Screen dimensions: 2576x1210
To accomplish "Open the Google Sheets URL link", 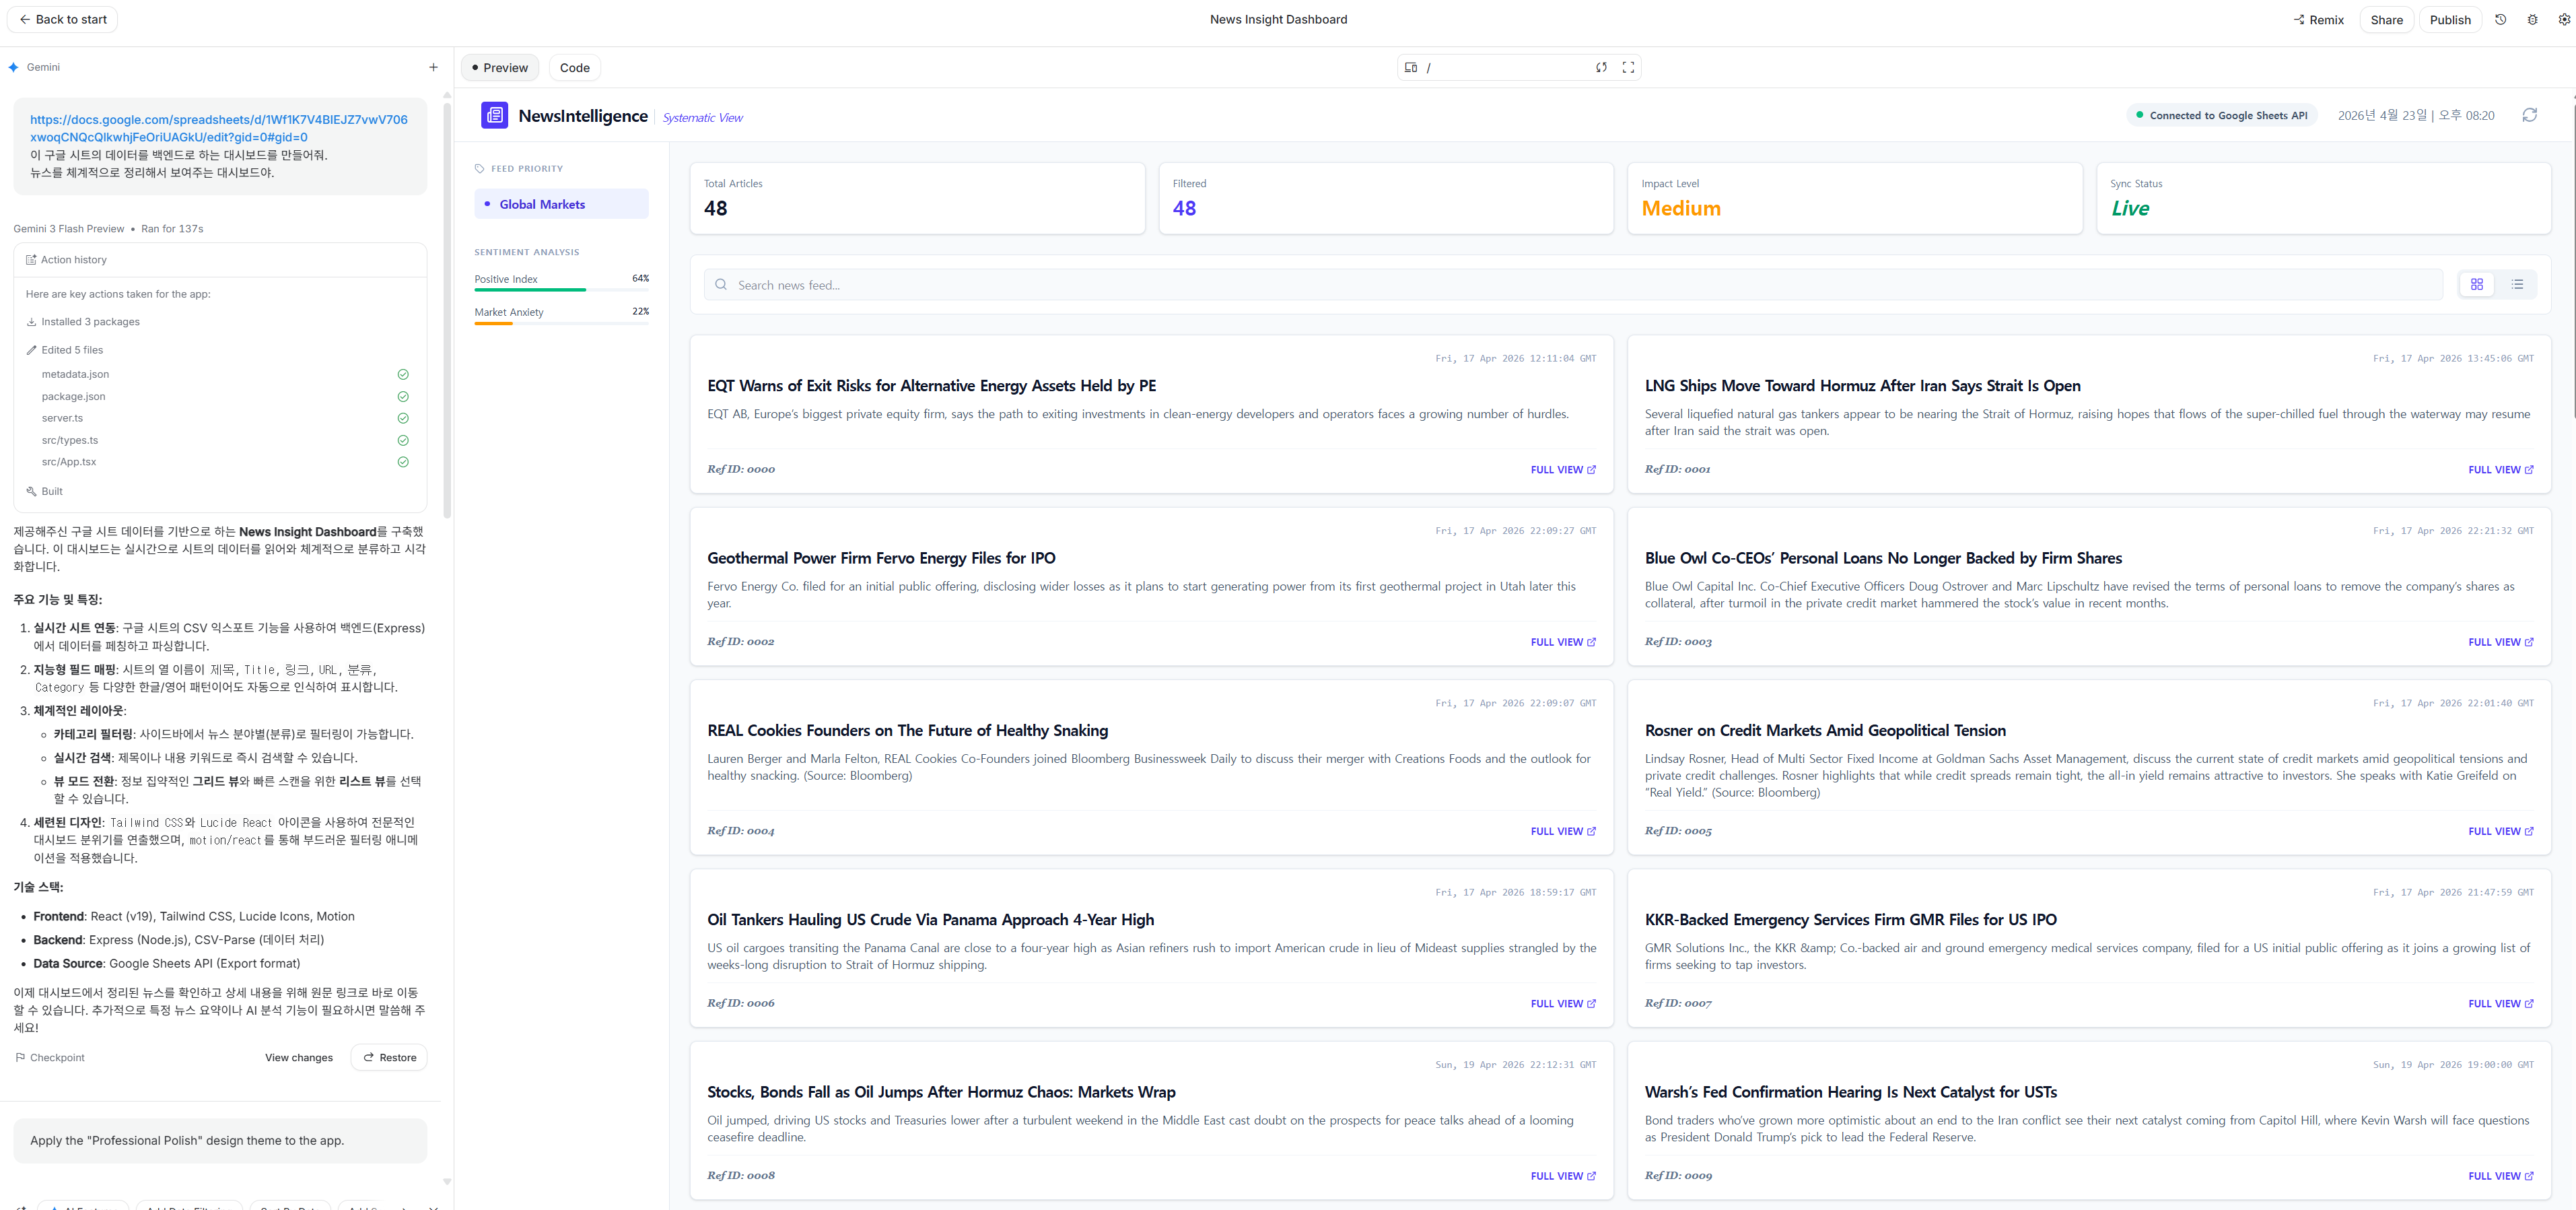I will tap(219, 129).
